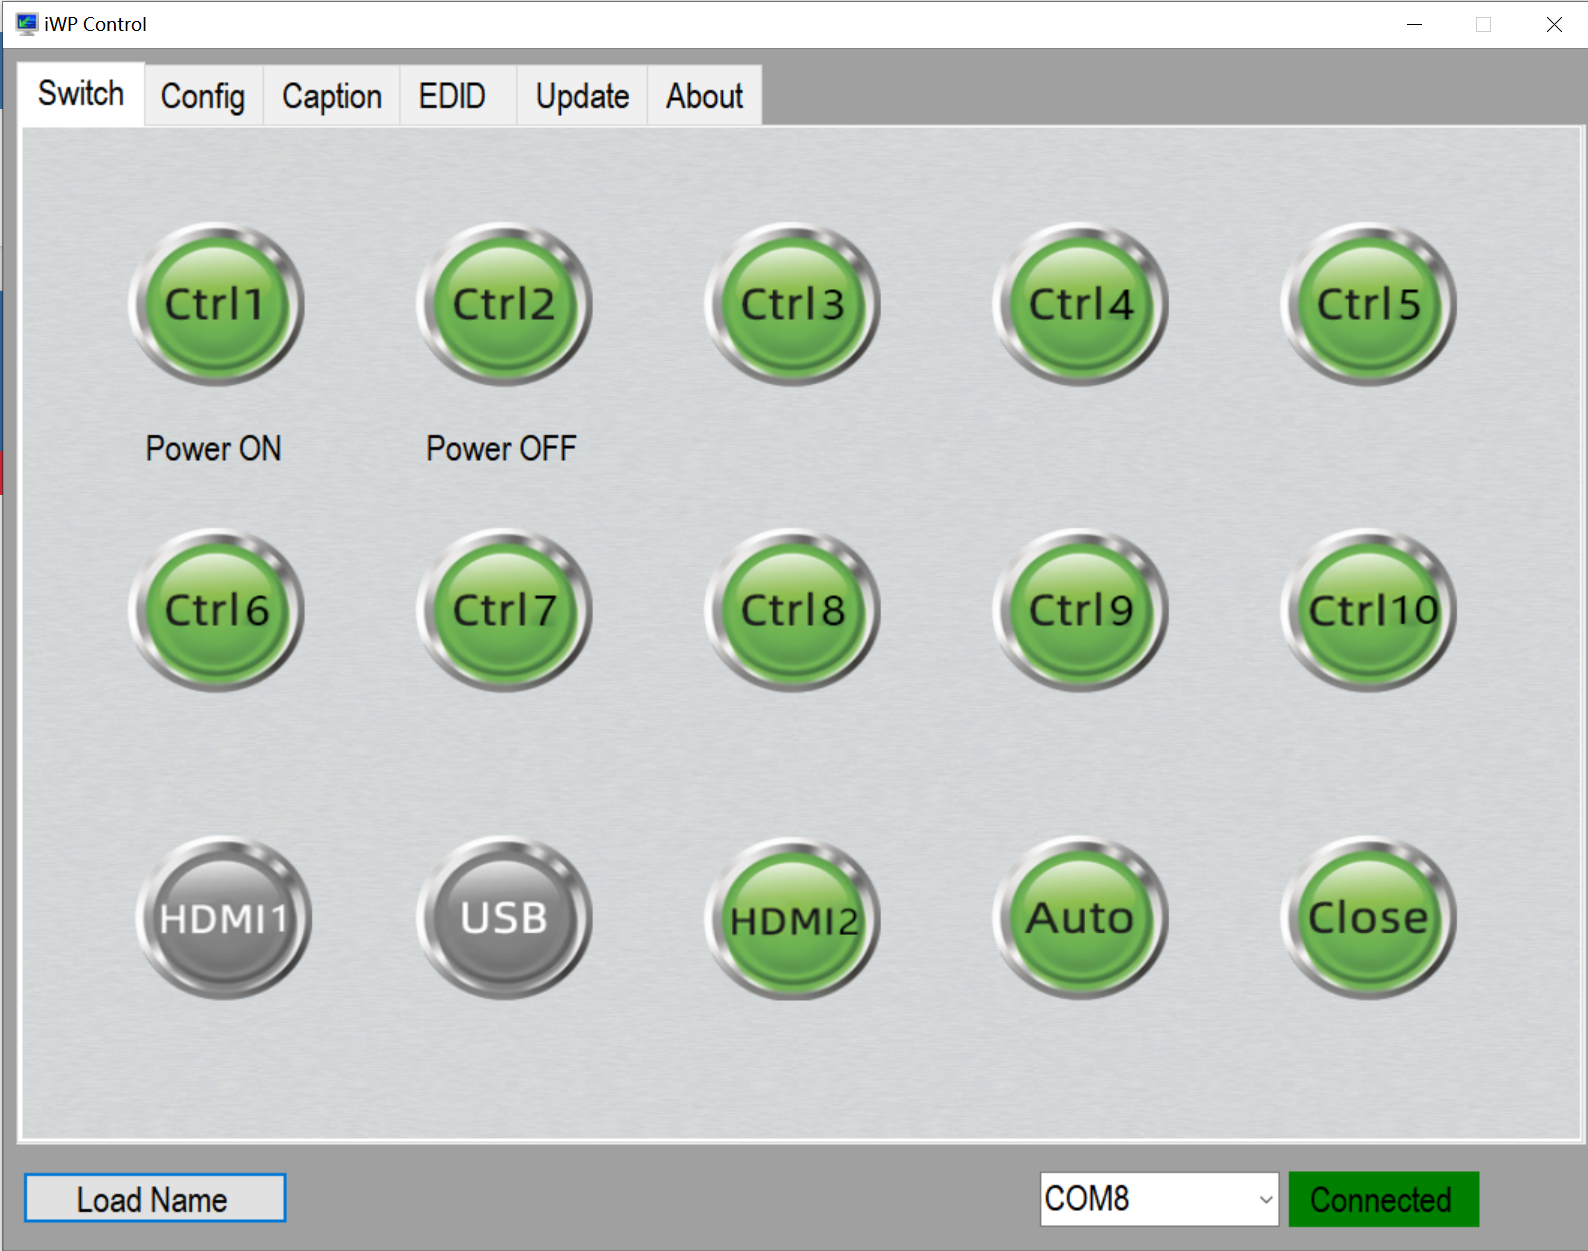Switch input to HDMI1

click(x=223, y=918)
